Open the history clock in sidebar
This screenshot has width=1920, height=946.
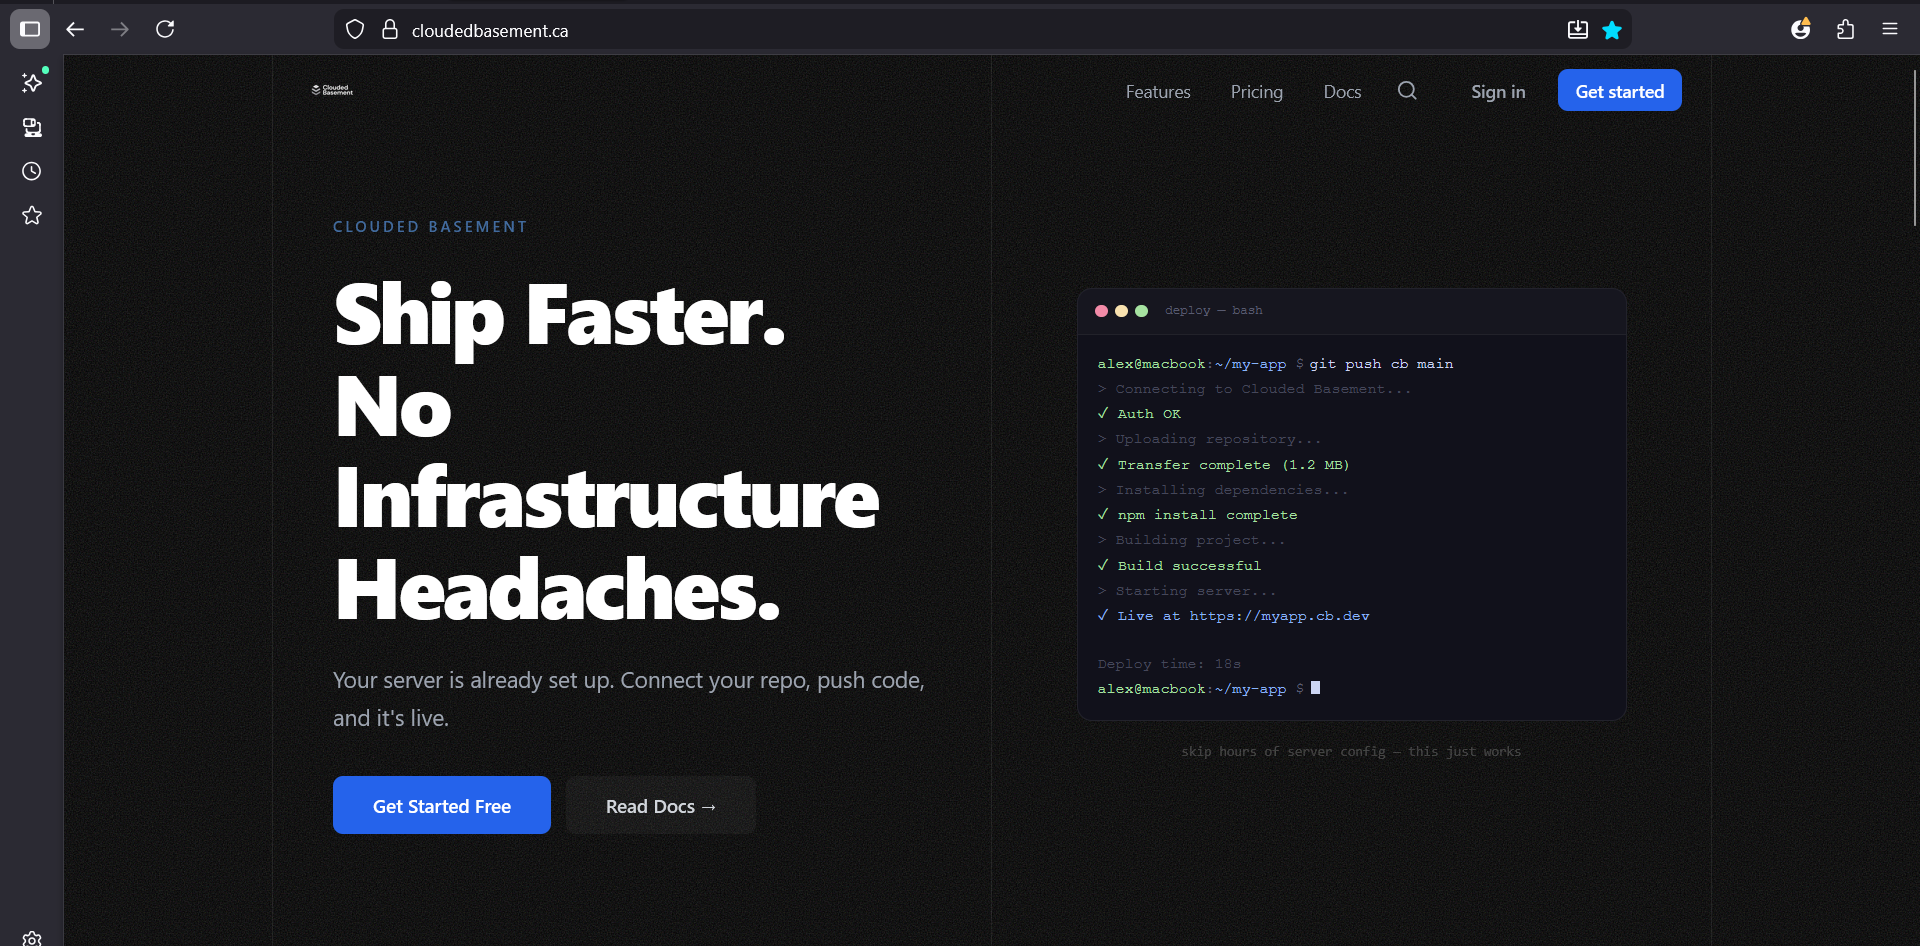click(x=32, y=171)
